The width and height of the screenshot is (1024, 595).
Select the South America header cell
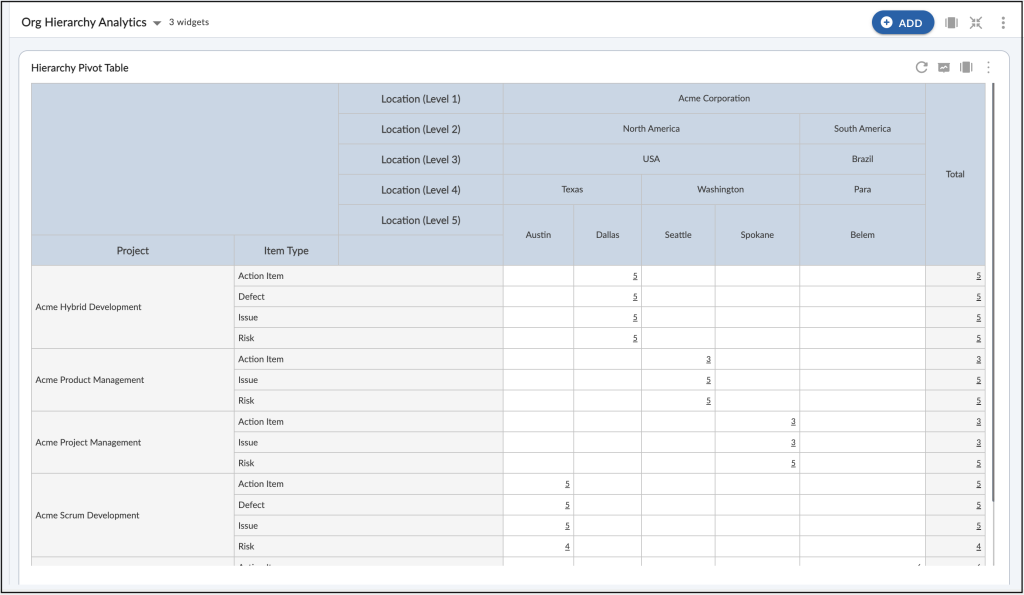click(x=862, y=129)
